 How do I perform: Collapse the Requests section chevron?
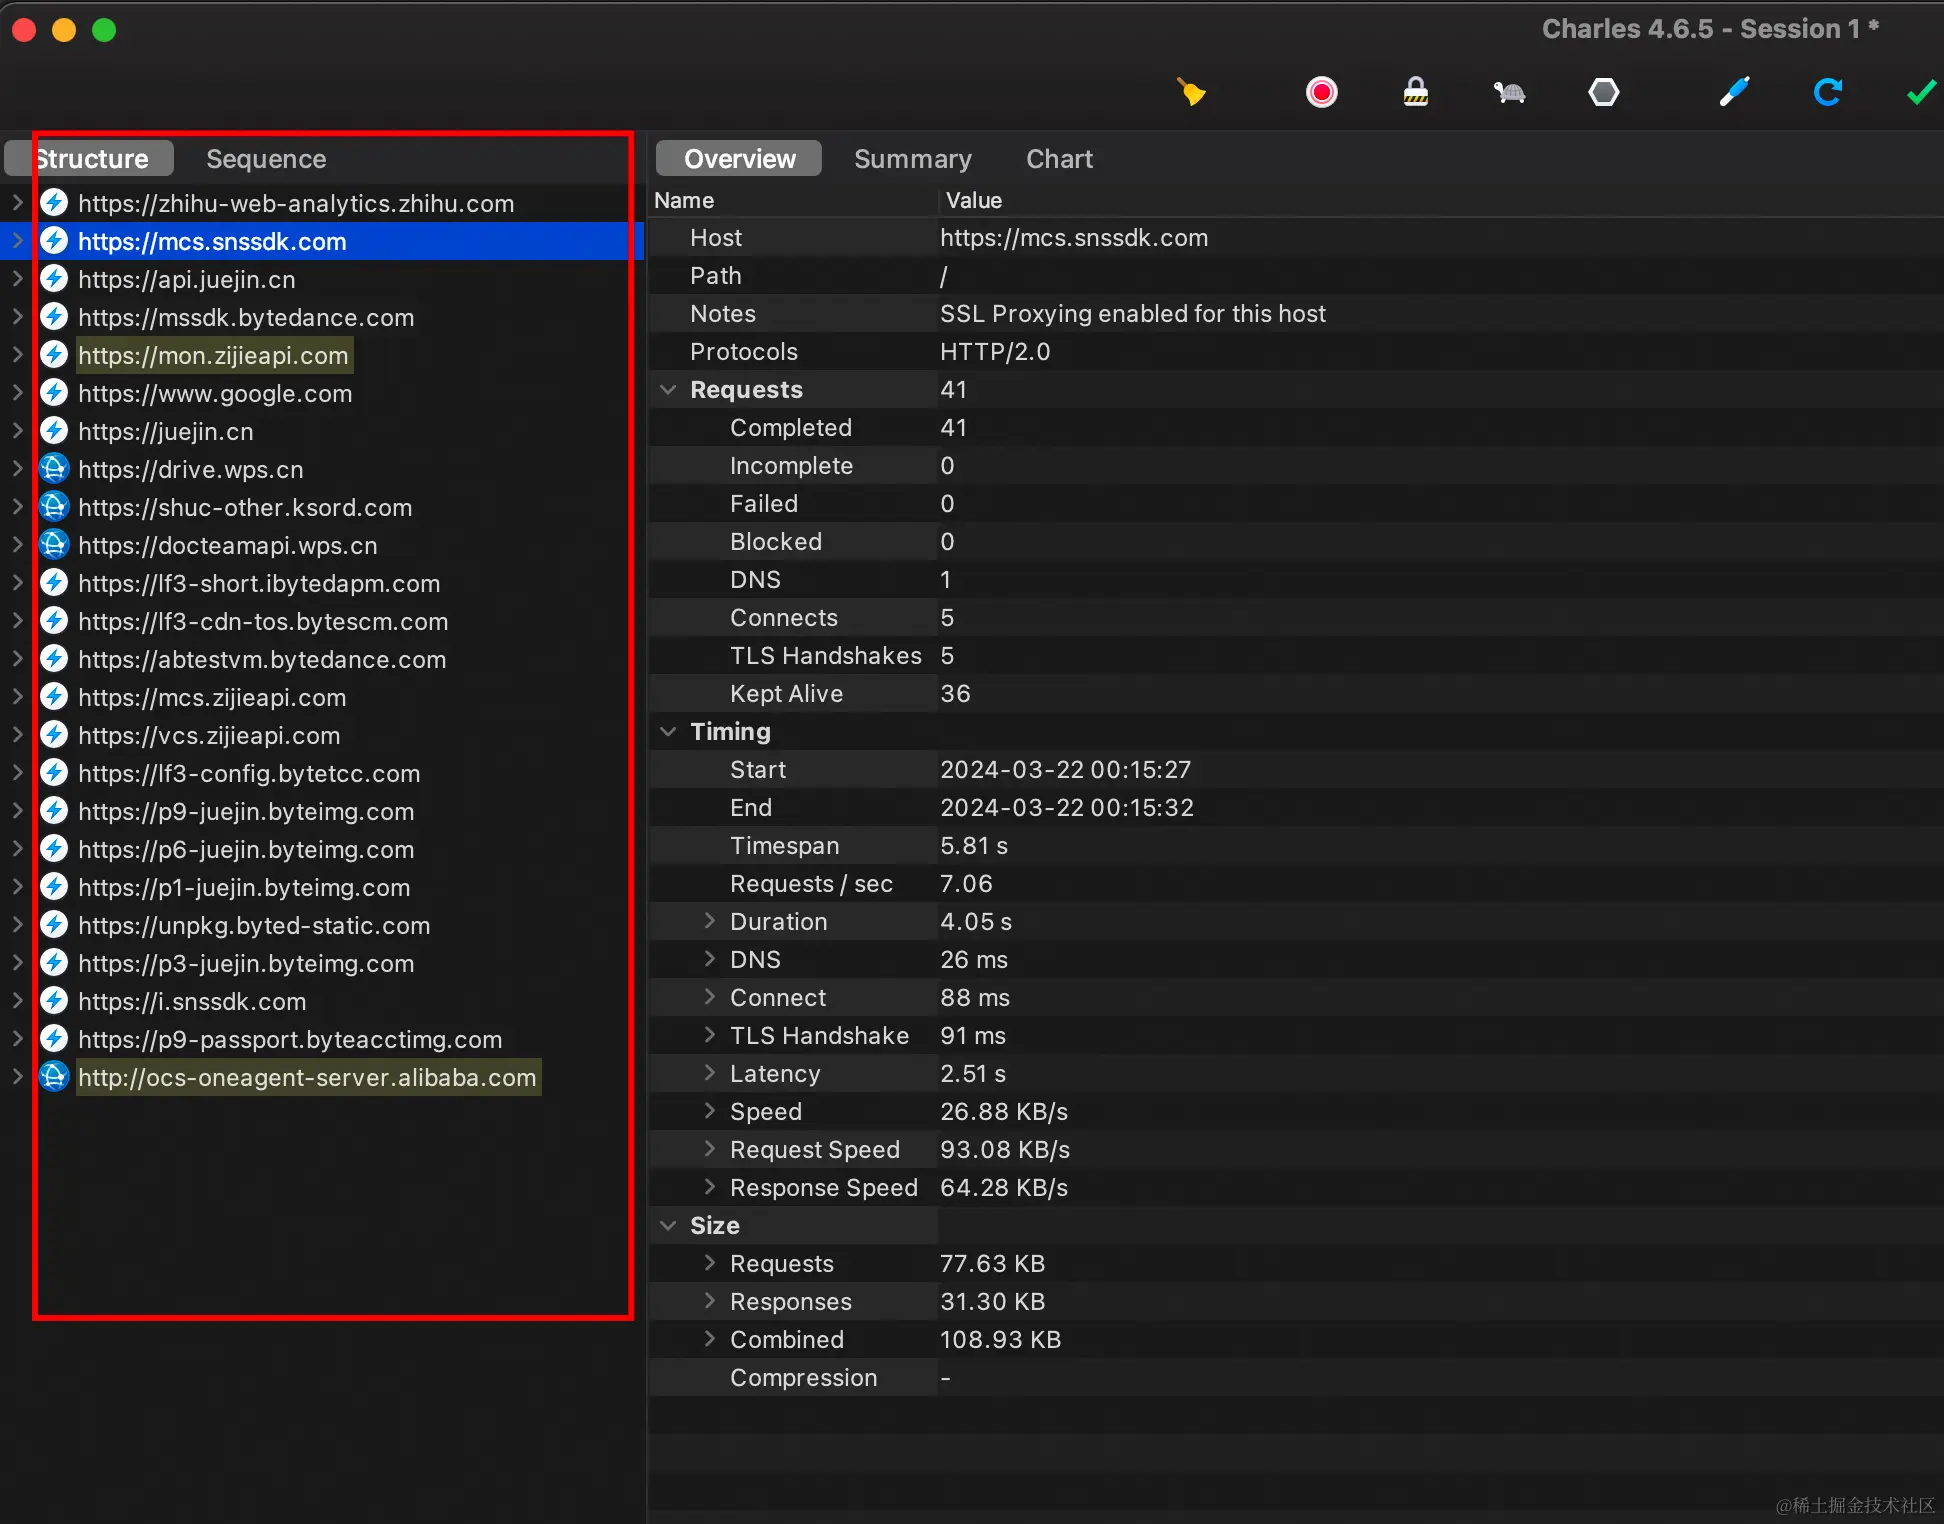(668, 389)
